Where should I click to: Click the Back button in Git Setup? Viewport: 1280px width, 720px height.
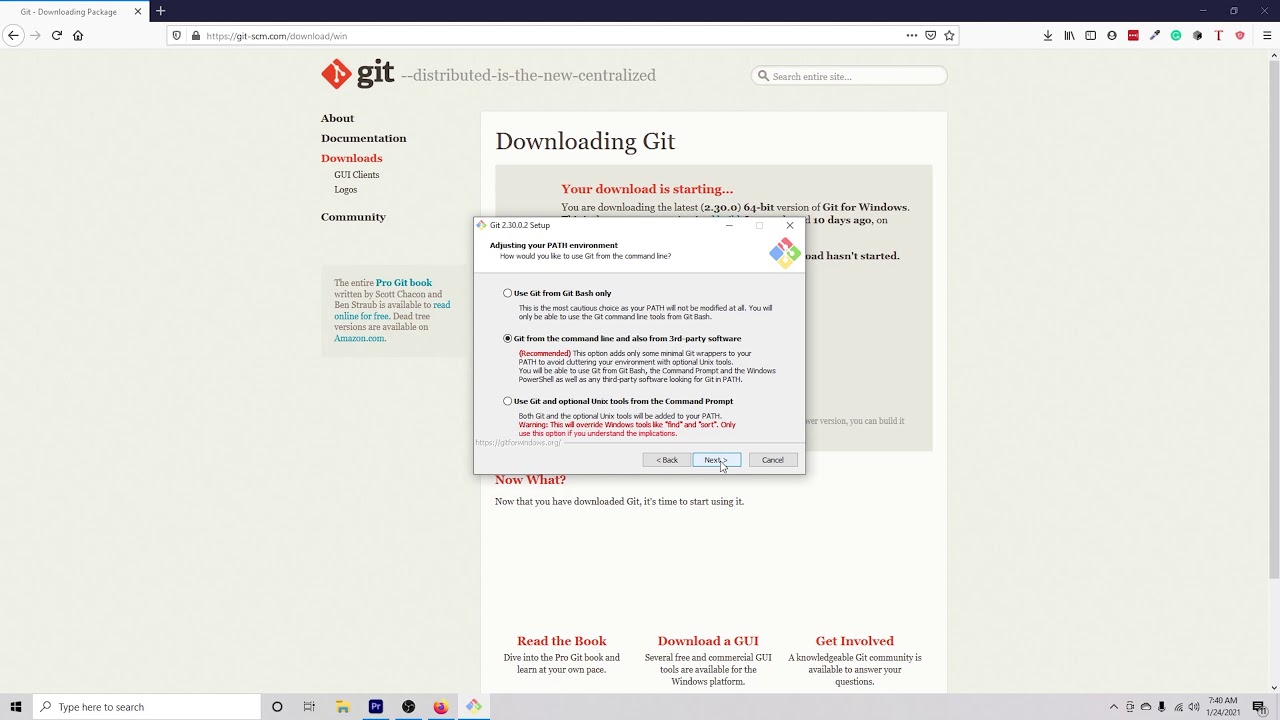tap(667, 460)
